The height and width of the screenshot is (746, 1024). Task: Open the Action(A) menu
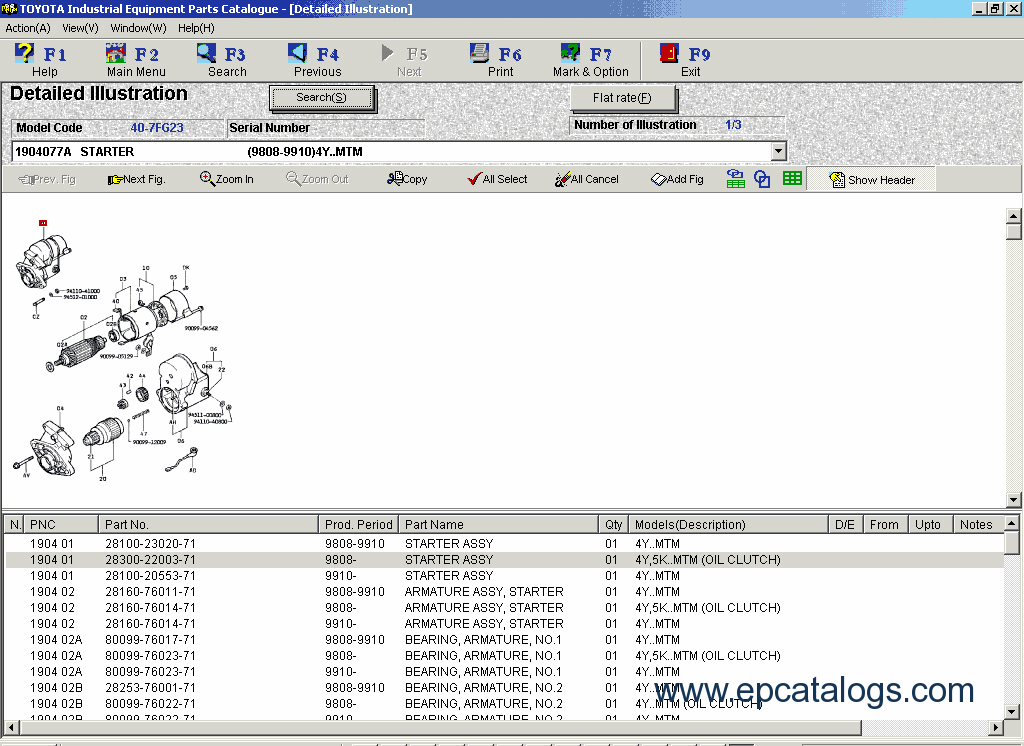(27, 28)
